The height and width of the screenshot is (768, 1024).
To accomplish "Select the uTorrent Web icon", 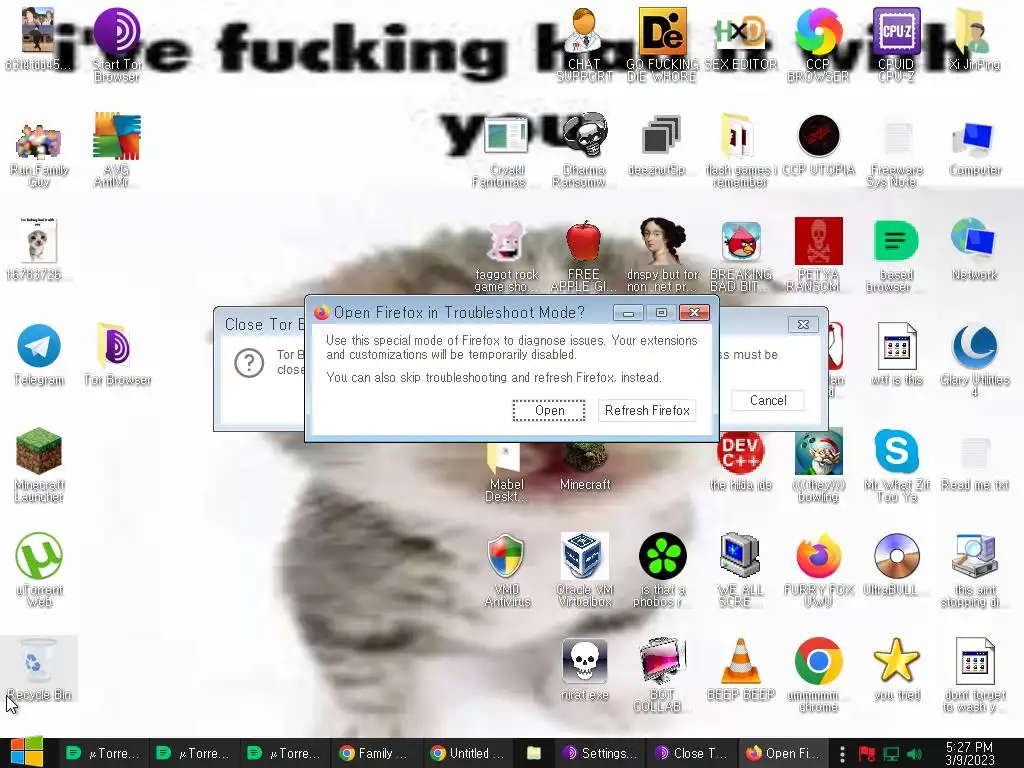I will (x=39, y=569).
